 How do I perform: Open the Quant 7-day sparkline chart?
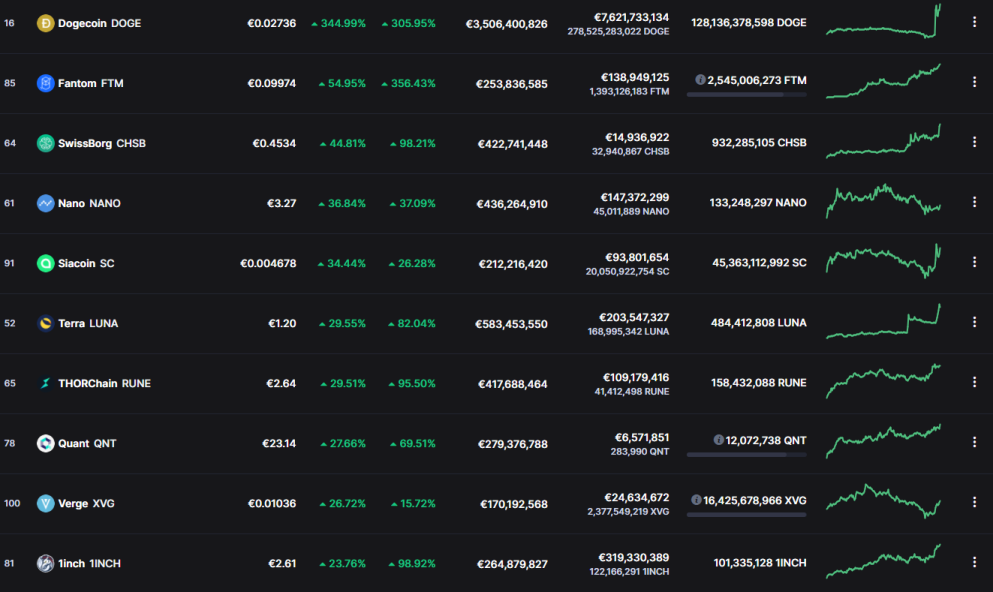(883, 441)
